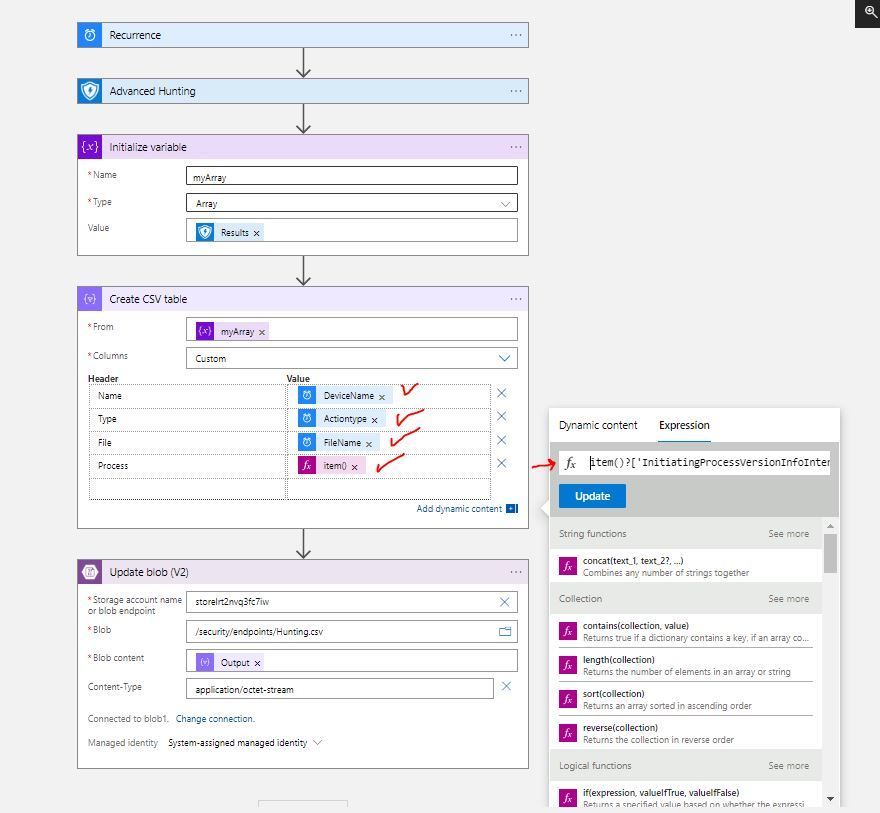Open Initialize variable ellipsis menu
The image size is (880, 813).
pos(516,147)
